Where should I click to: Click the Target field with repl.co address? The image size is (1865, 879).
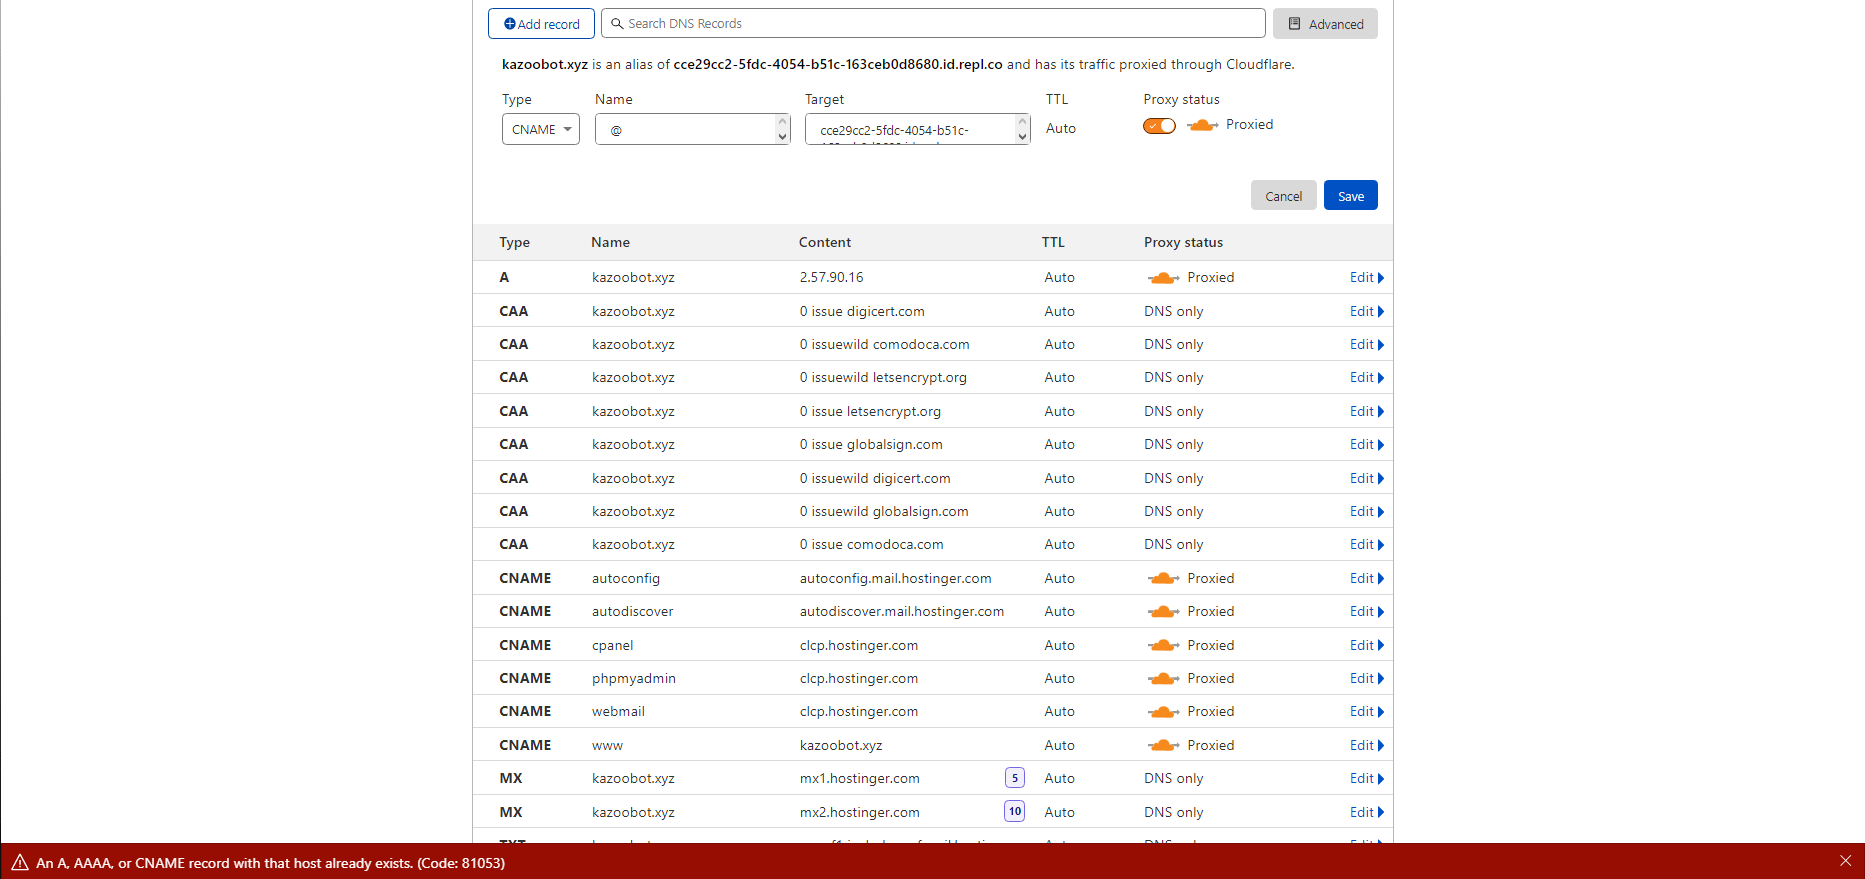click(917, 129)
